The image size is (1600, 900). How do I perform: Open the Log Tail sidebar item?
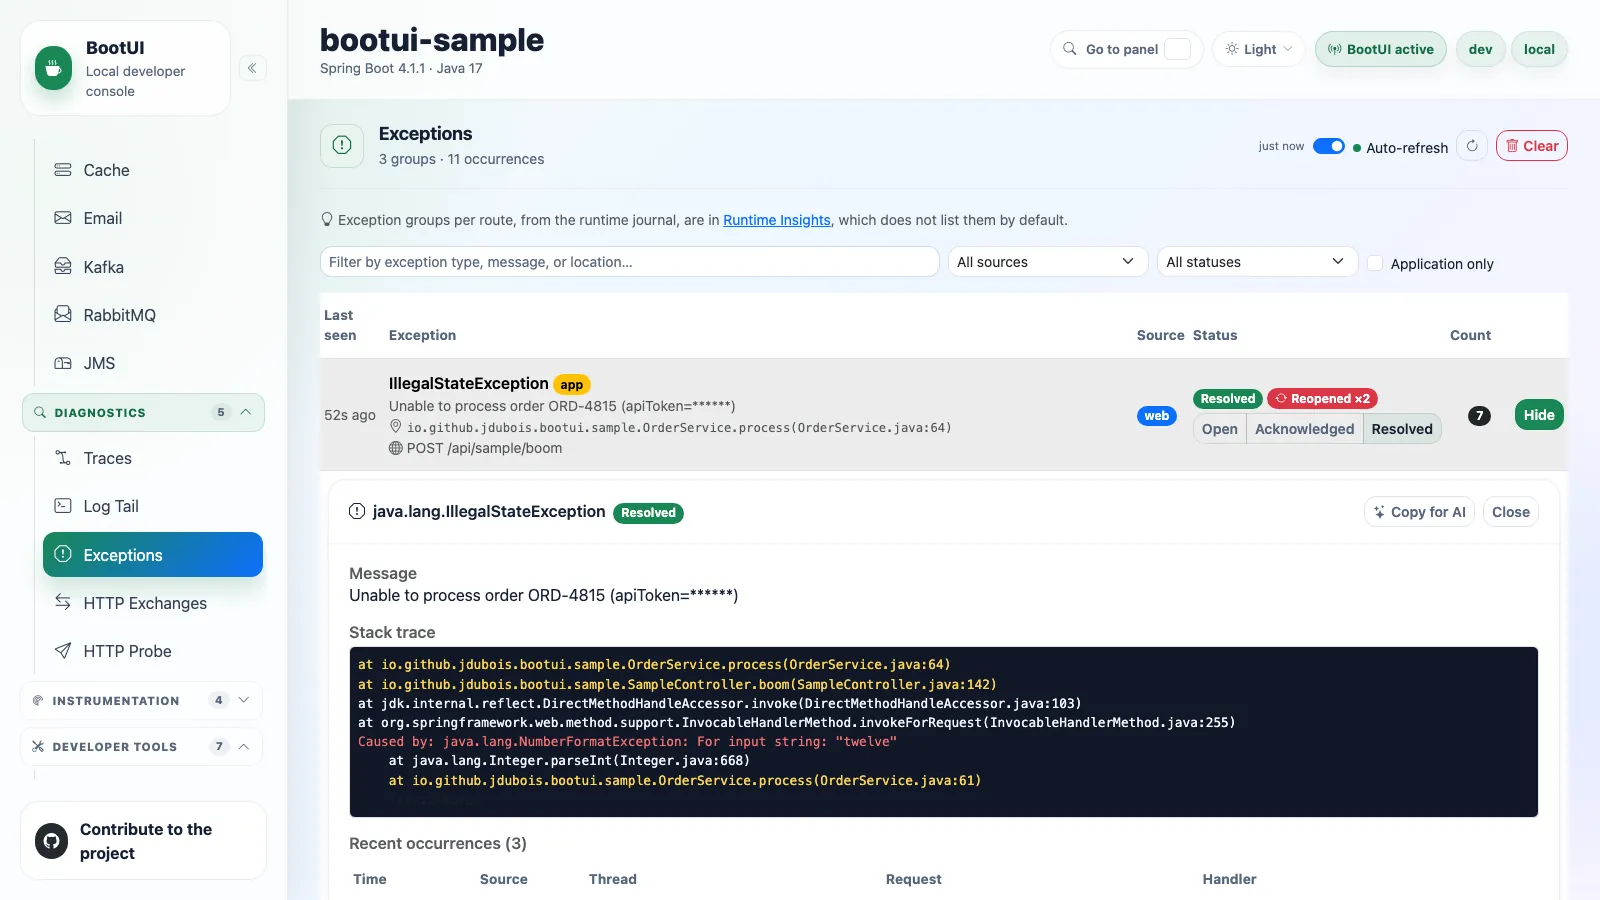153,506
